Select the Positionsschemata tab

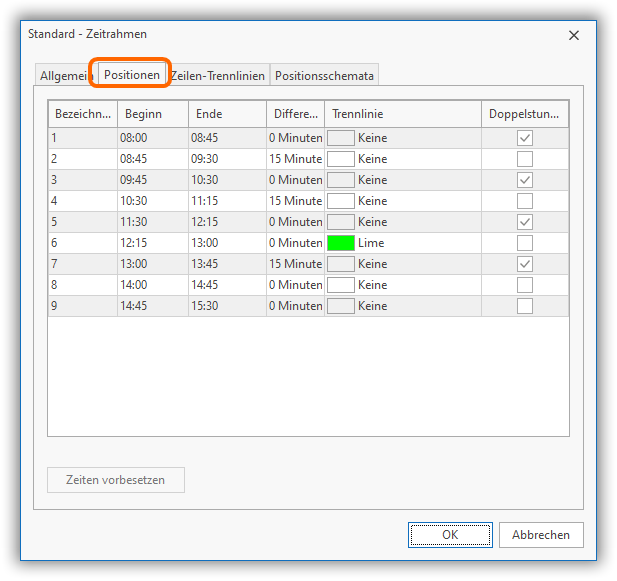[x=324, y=76]
